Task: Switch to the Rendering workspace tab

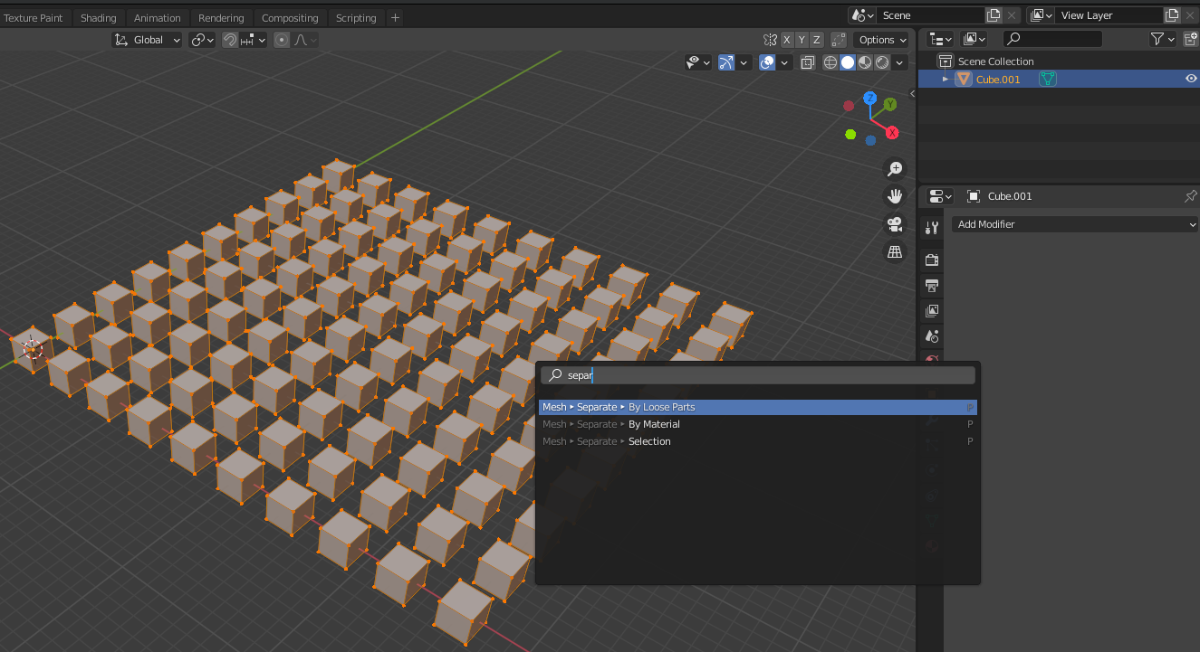Action: pos(221,18)
